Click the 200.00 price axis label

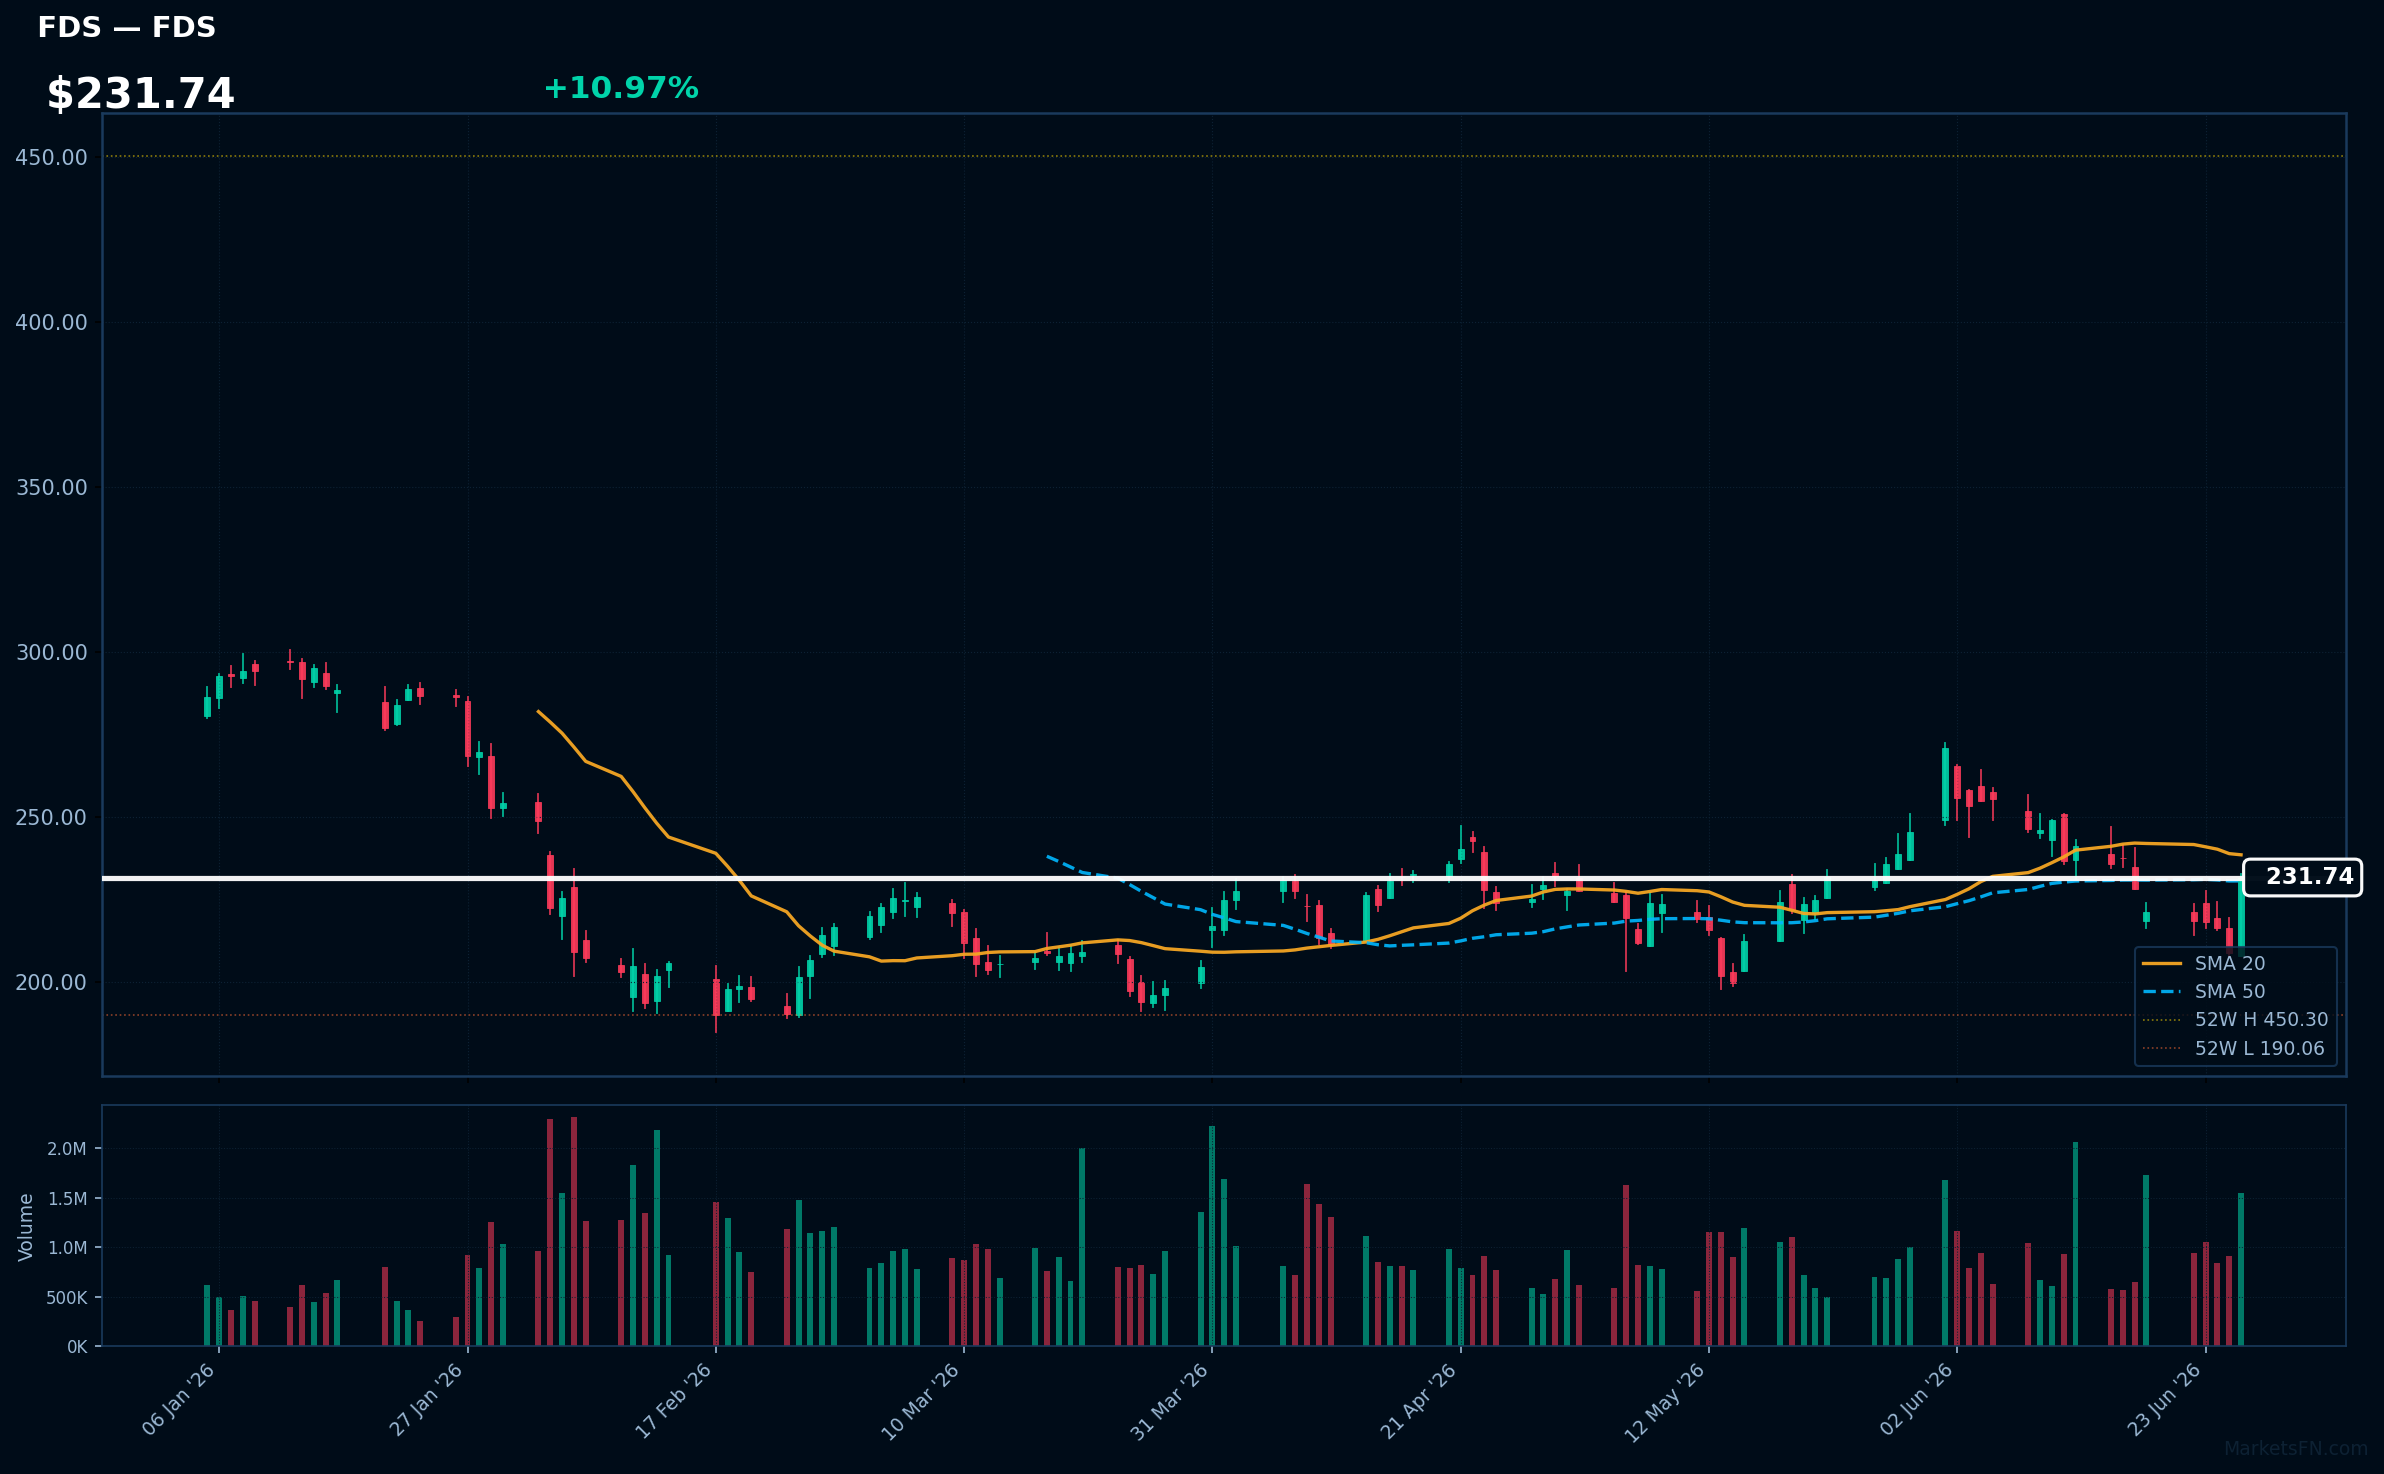[51, 982]
